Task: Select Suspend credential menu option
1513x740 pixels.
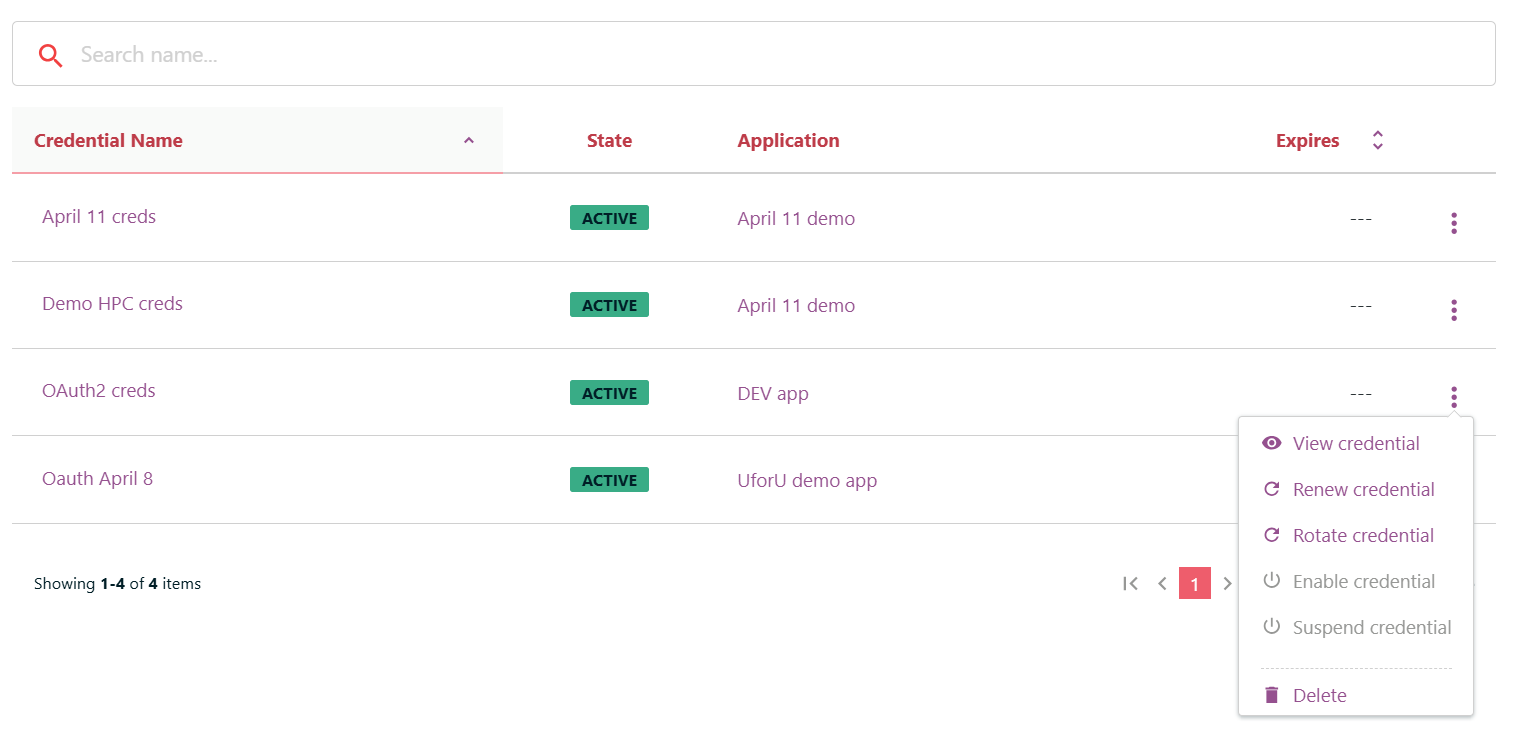Action: pos(1371,627)
